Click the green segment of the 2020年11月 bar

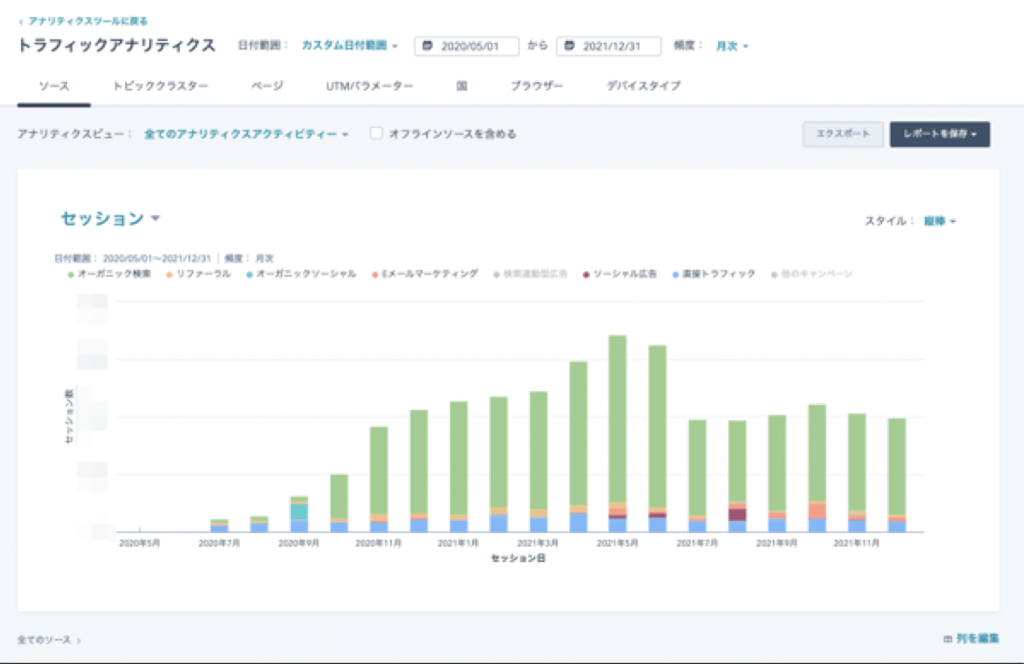(379, 471)
